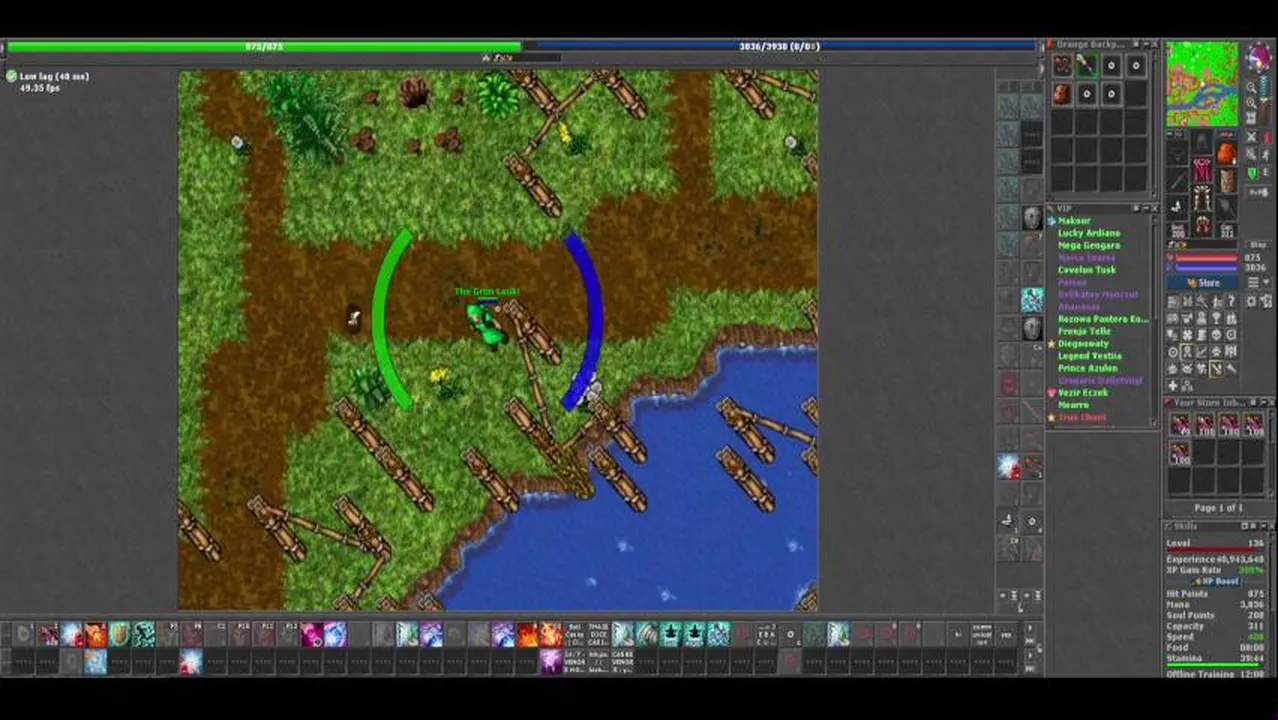Select the orange backpack in the equipment slot
Image resolution: width=1278 pixels, height=720 pixels.
pos(1226,154)
